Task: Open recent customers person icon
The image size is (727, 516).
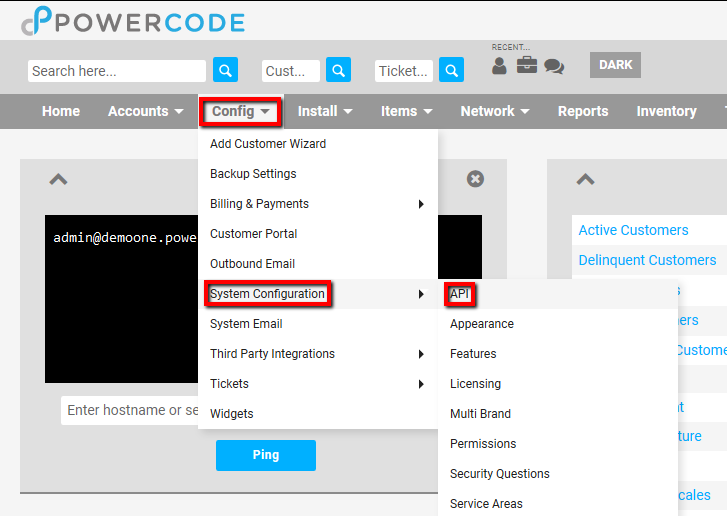Action: click(499, 66)
